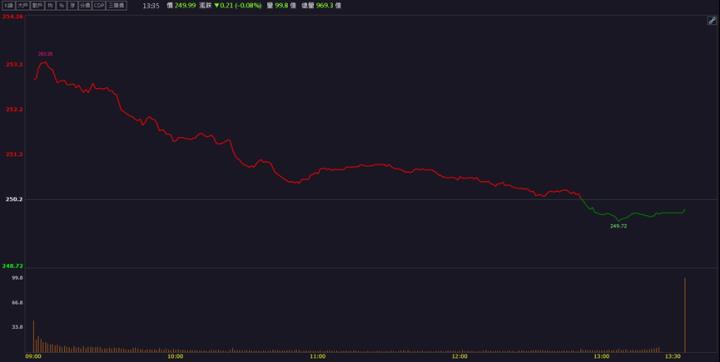Click the intraday high label above the peak
This screenshot has height=362, width=720.
[45, 54]
